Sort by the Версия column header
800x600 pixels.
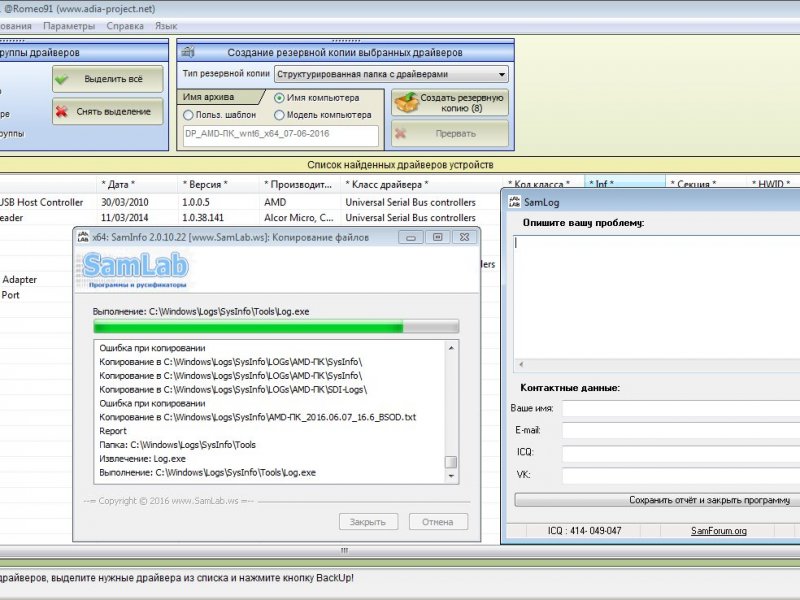(x=219, y=184)
